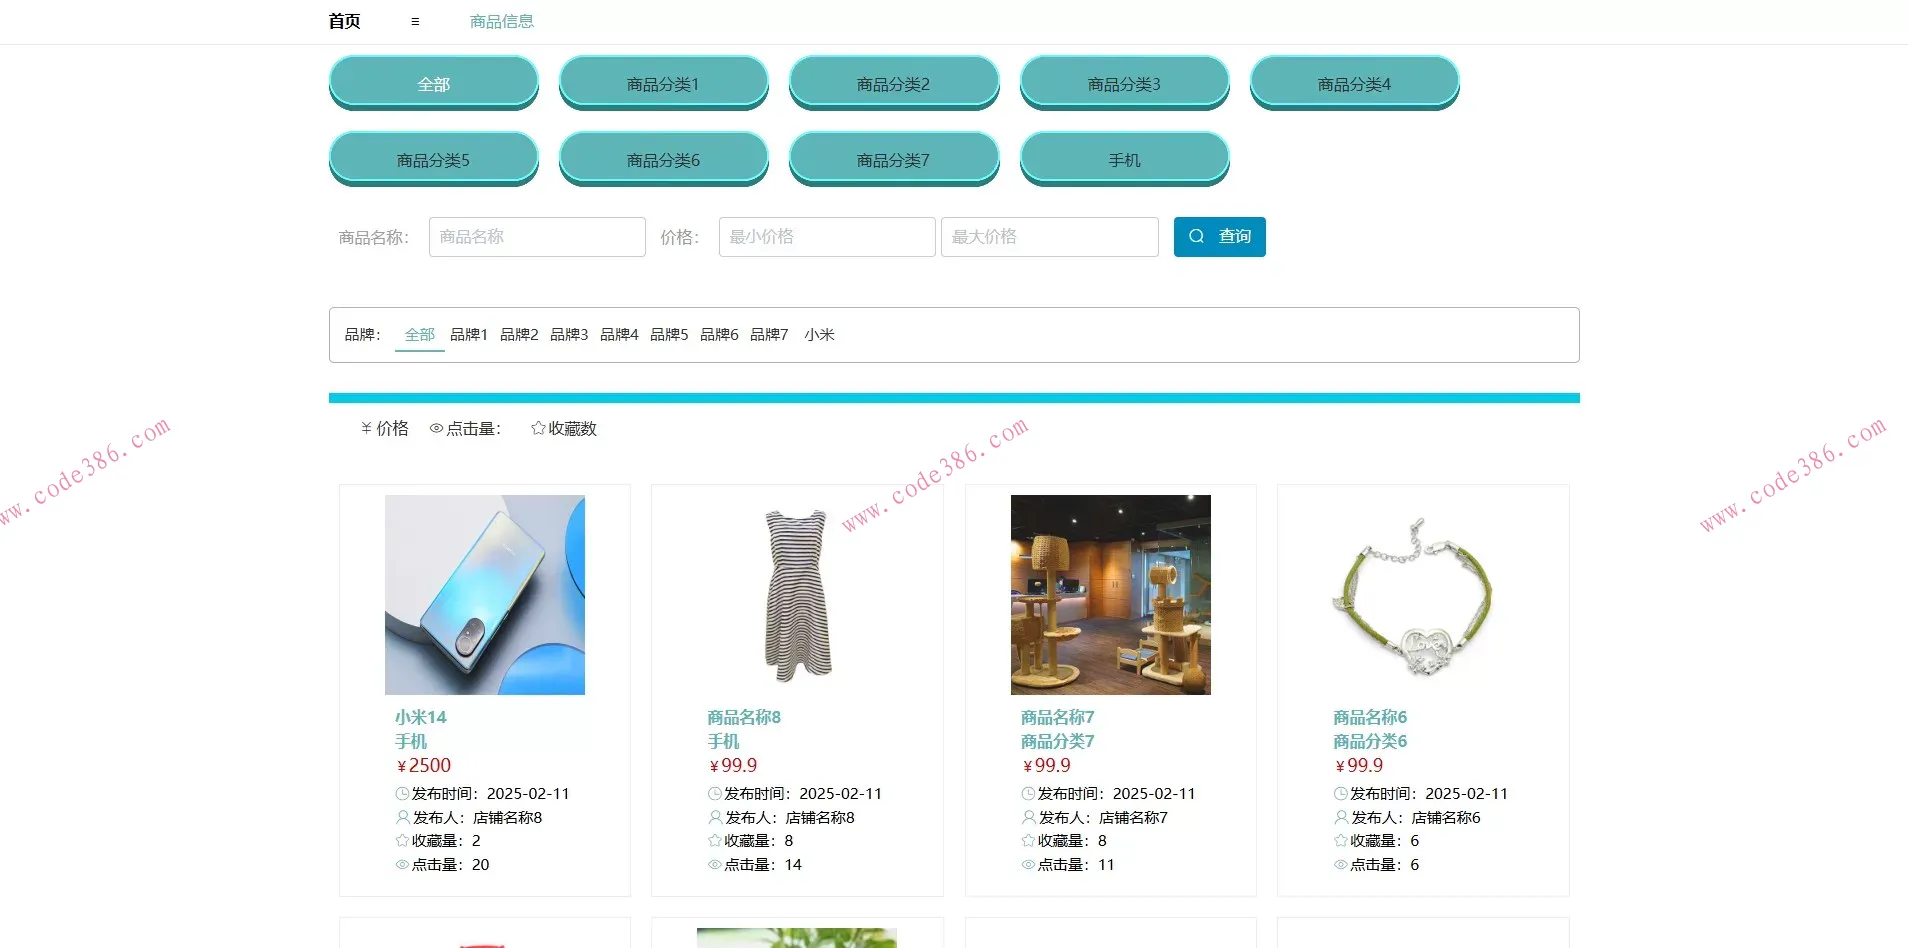
Task: Click the star icon beside 商品名称6's 收藏量
Action: [x=1340, y=840]
